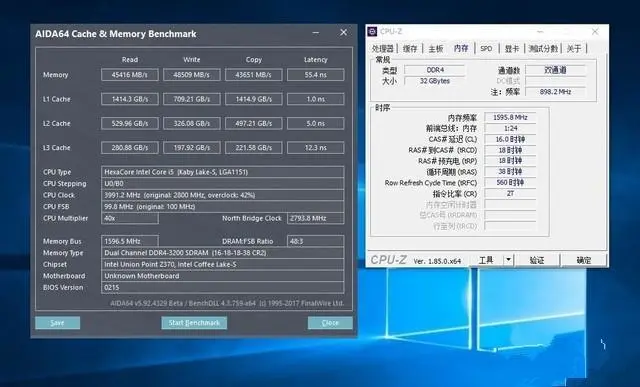Click the tRAS value 38 时钟 in CPU-Z

click(x=510, y=172)
